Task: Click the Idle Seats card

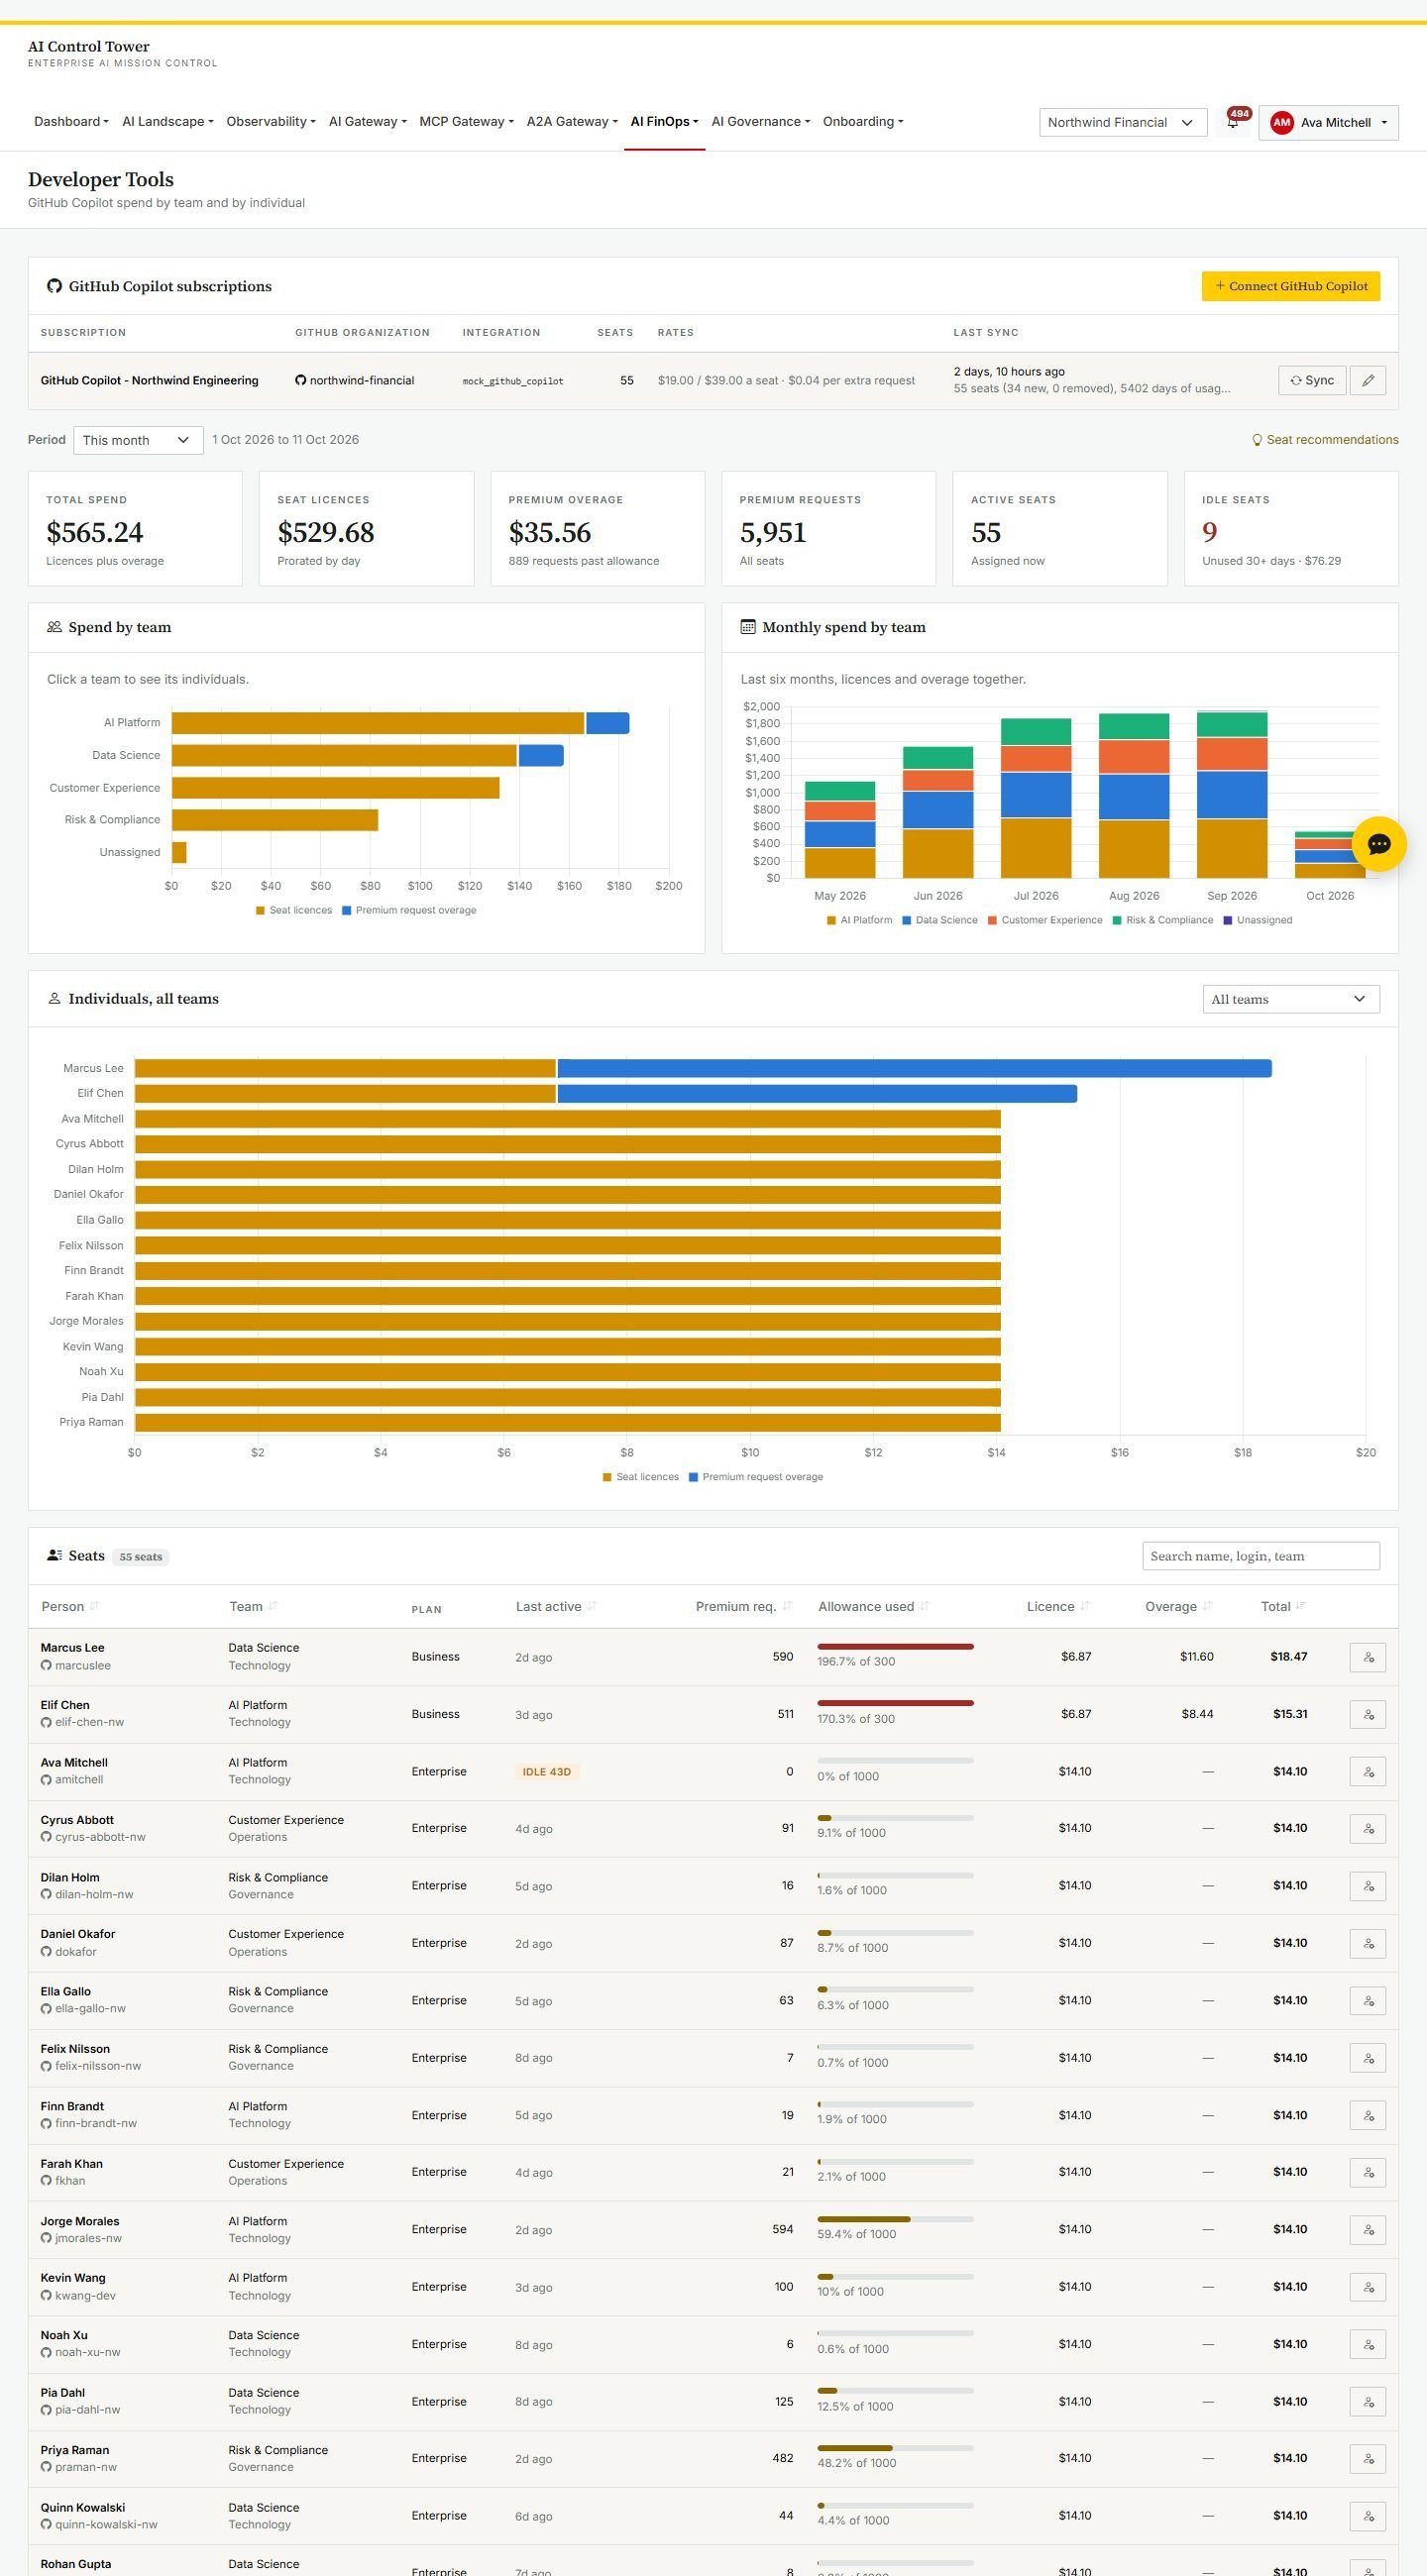Action: pos(1291,528)
